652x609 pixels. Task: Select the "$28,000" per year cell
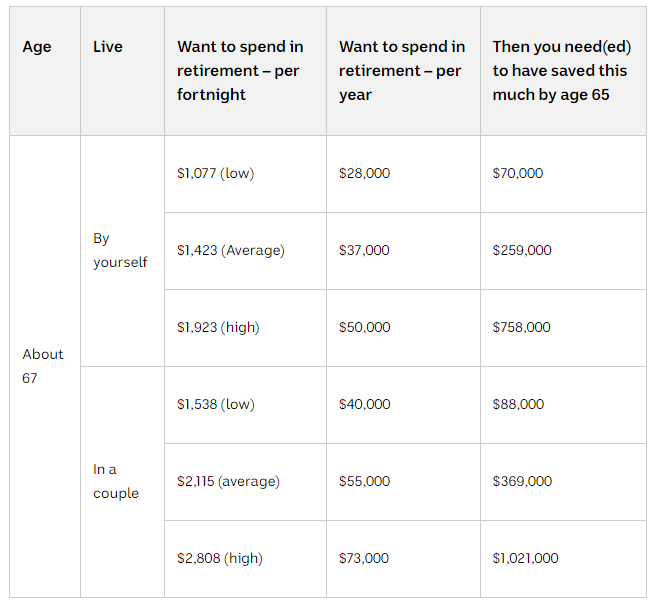click(365, 173)
